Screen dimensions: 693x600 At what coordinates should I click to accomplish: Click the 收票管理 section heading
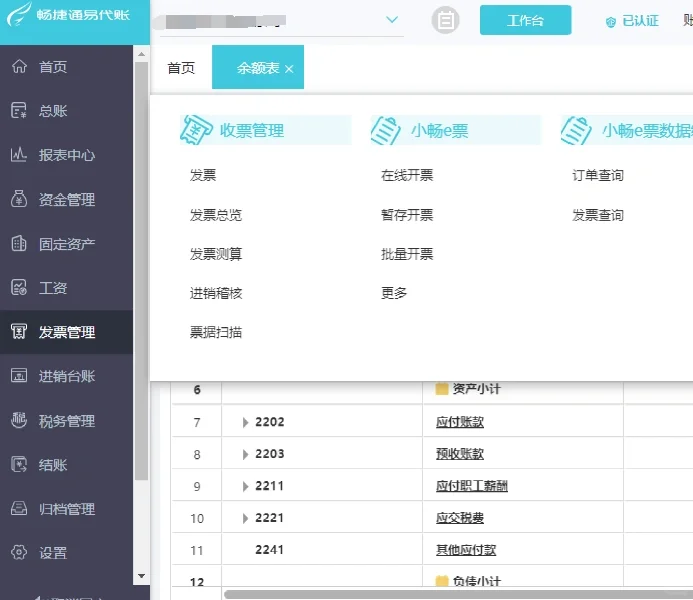(252, 131)
